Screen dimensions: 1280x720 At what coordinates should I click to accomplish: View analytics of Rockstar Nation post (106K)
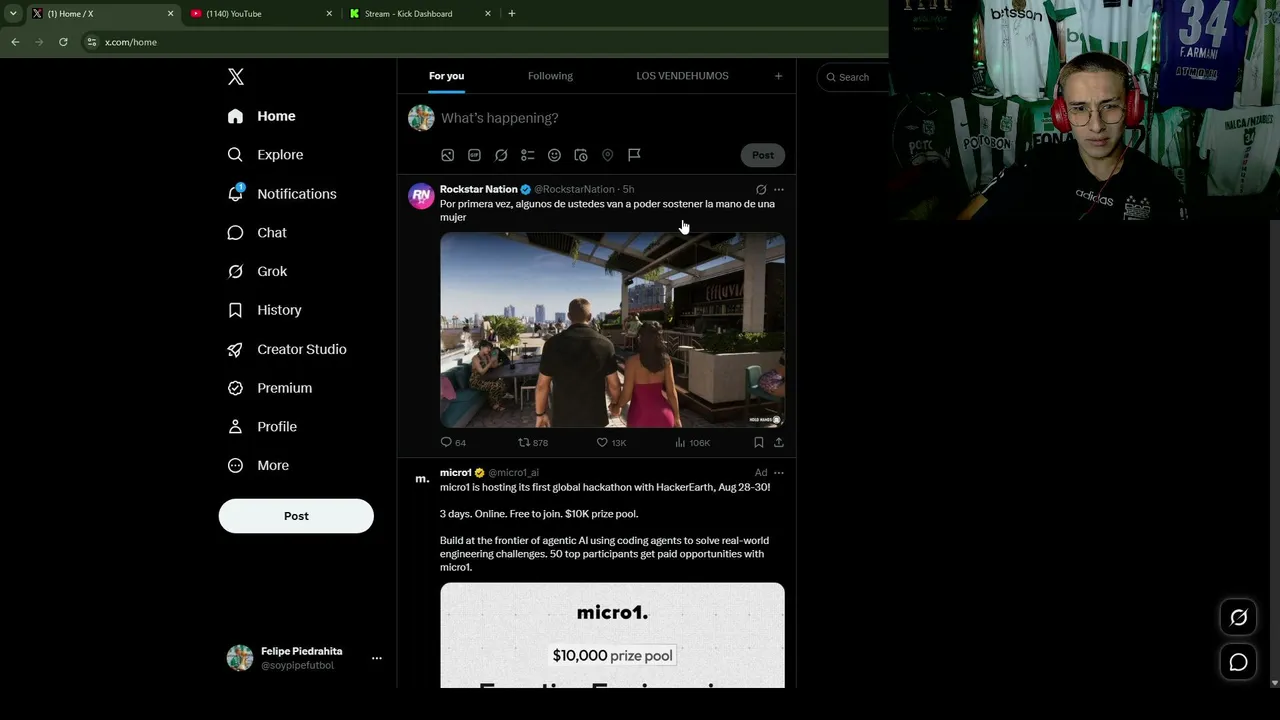tap(692, 442)
